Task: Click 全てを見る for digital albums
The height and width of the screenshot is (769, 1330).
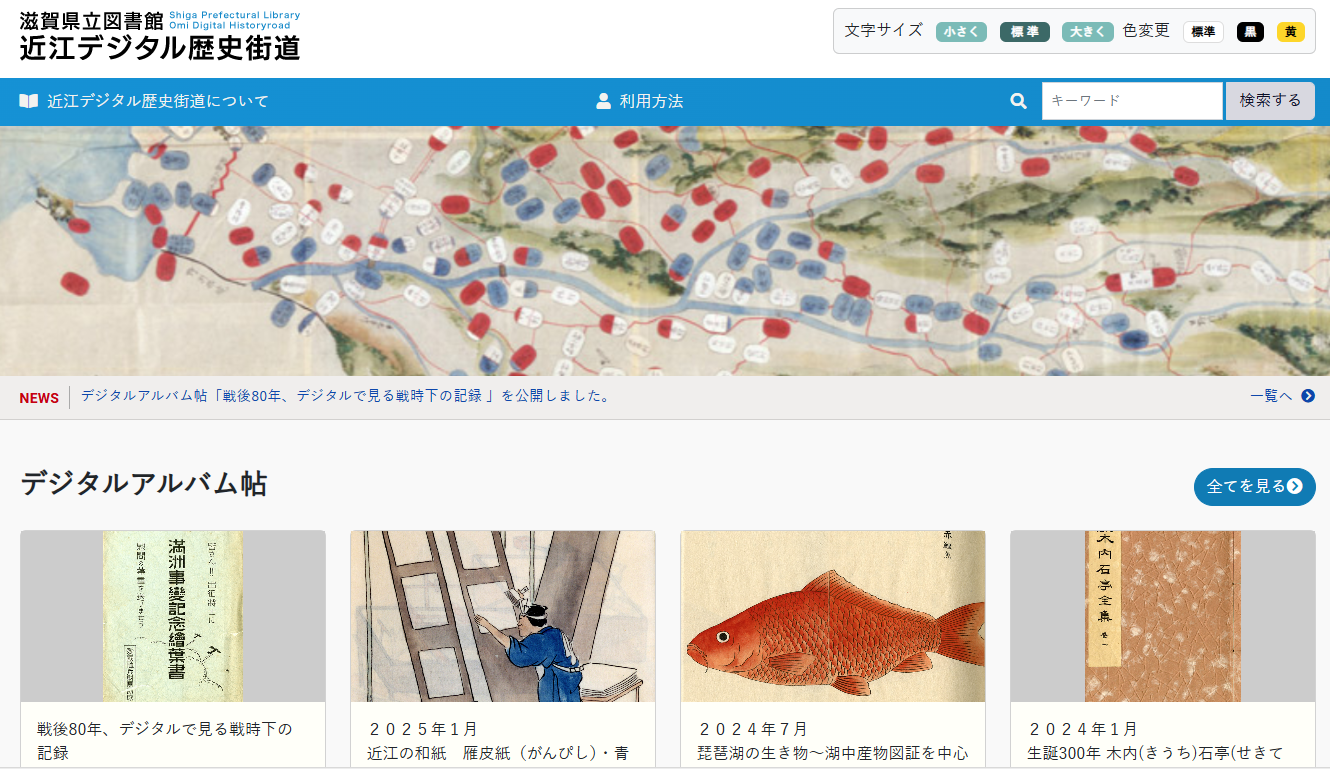Action: tap(1254, 486)
